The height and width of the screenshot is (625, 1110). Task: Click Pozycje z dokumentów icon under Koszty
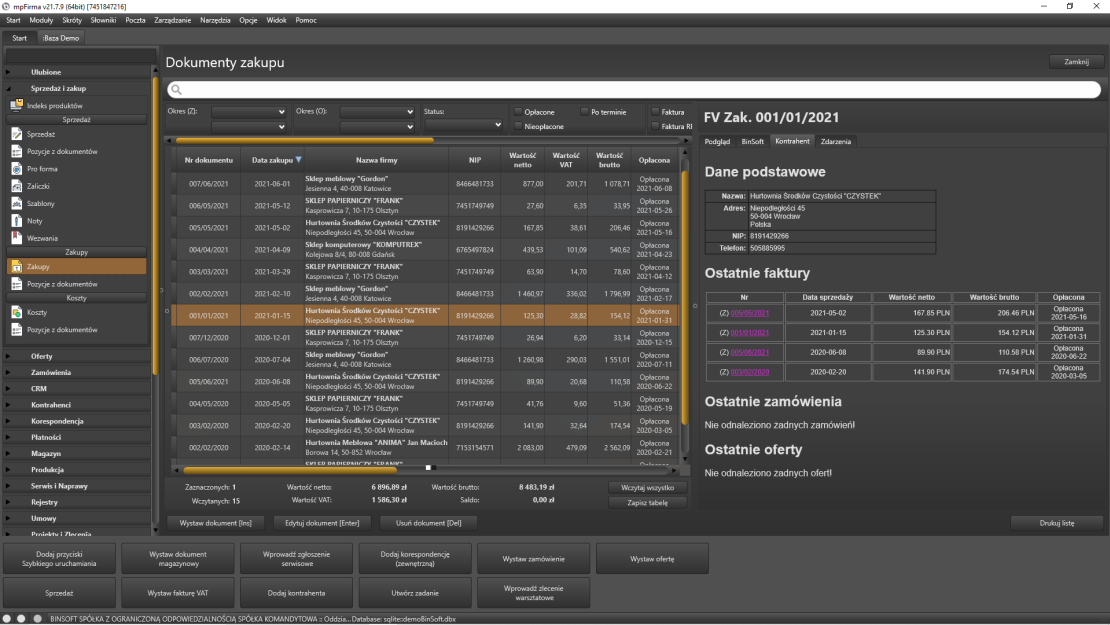pos(16,330)
